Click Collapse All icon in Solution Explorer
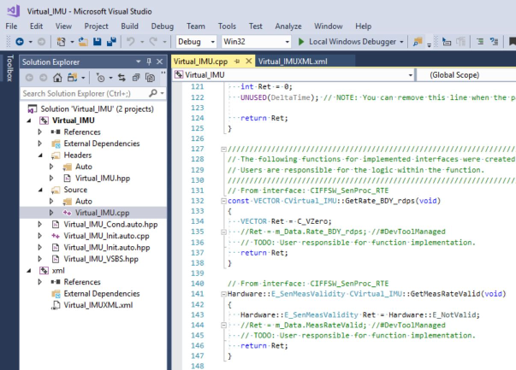 click(136, 78)
